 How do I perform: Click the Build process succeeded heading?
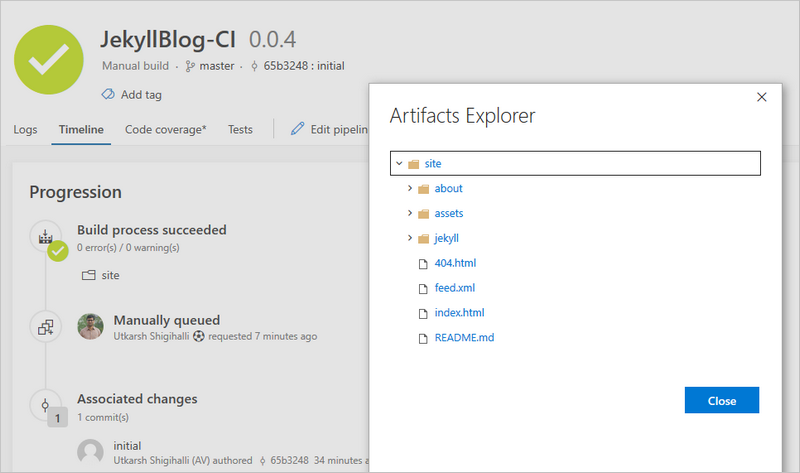click(152, 230)
